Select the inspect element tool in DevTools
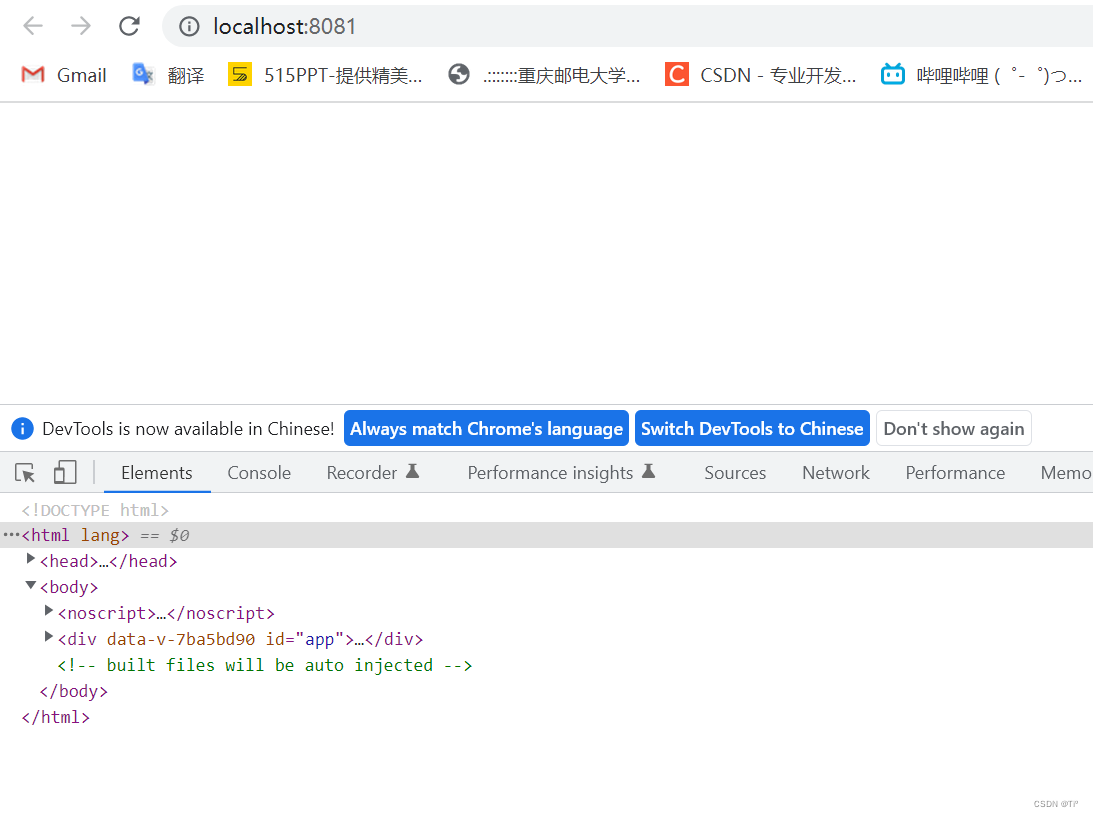The height and width of the screenshot is (817, 1093). pyautogui.click(x=24, y=472)
